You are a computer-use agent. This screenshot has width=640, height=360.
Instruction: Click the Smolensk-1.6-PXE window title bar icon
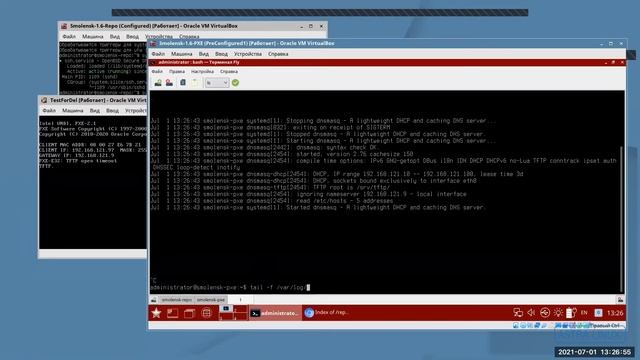[153, 43]
